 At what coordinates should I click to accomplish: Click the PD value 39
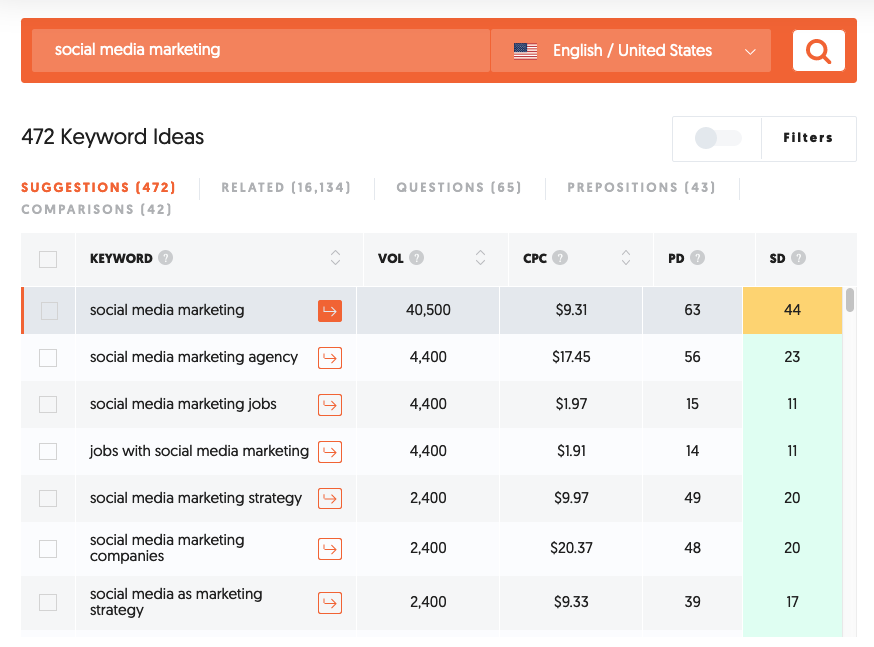692,602
